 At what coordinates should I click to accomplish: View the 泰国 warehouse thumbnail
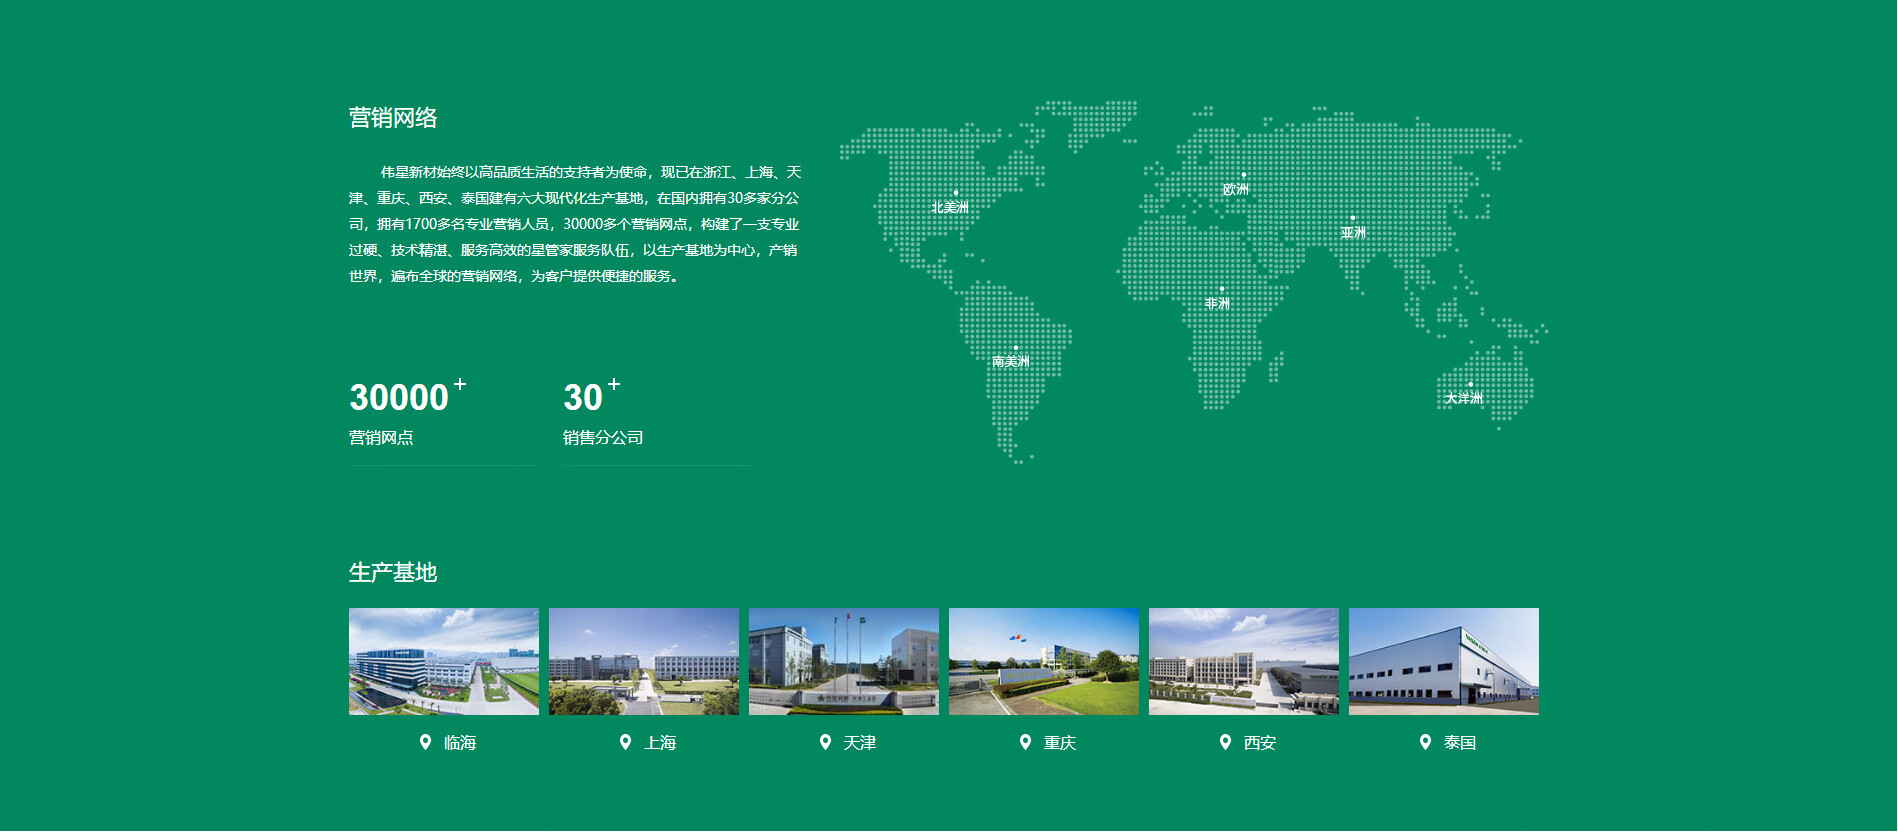(1443, 661)
